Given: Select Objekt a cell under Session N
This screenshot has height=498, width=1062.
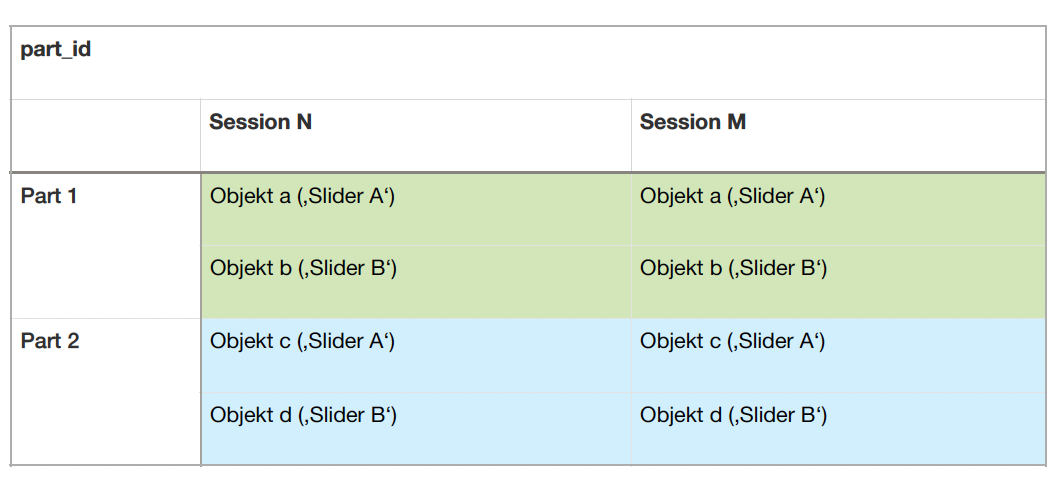Looking at the screenshot, I should click(x=416, y=209).
